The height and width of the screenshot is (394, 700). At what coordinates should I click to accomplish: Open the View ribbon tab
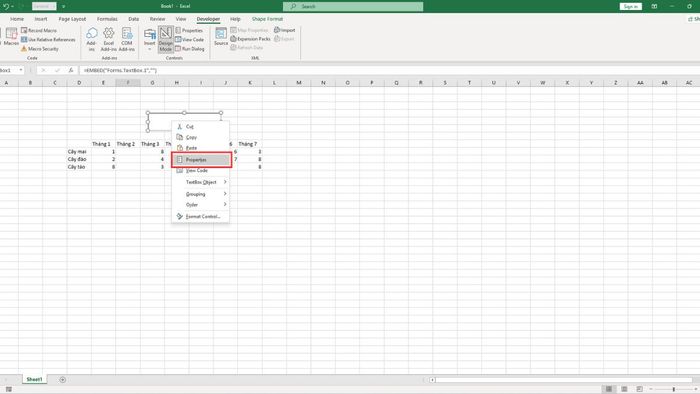pos(181,19)
